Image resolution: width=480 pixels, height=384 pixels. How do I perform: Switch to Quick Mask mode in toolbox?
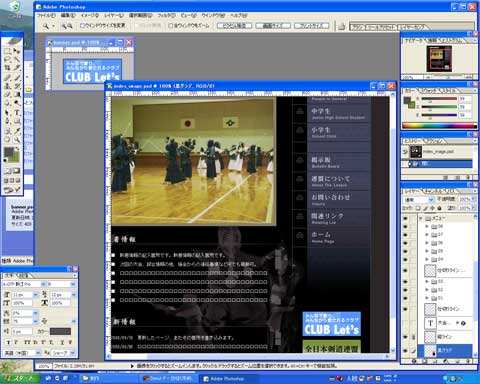click(x=16, y=171)
